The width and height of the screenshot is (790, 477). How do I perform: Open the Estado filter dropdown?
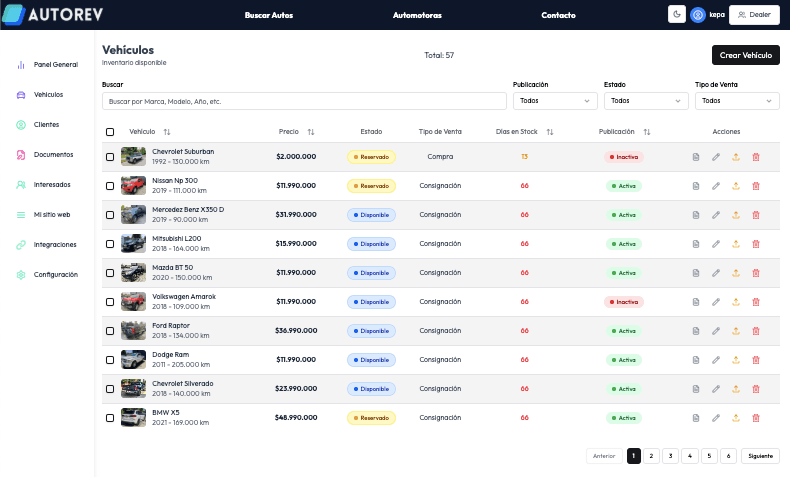(x=646, y=101)
